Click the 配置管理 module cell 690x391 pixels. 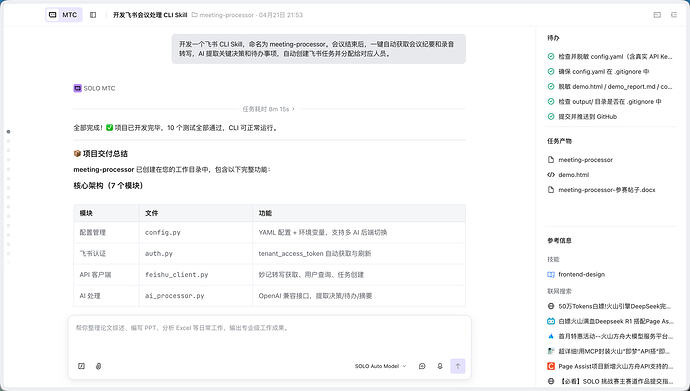(x=106, y=232)
